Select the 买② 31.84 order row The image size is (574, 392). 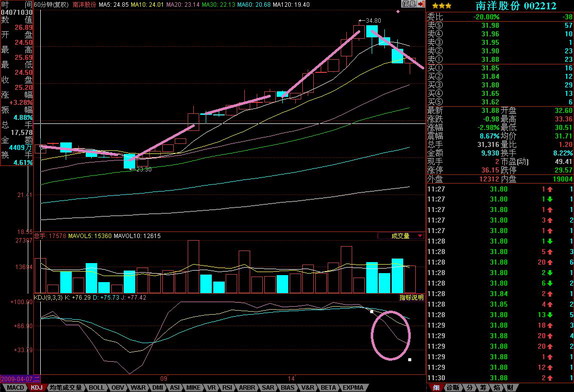point(500,76)
